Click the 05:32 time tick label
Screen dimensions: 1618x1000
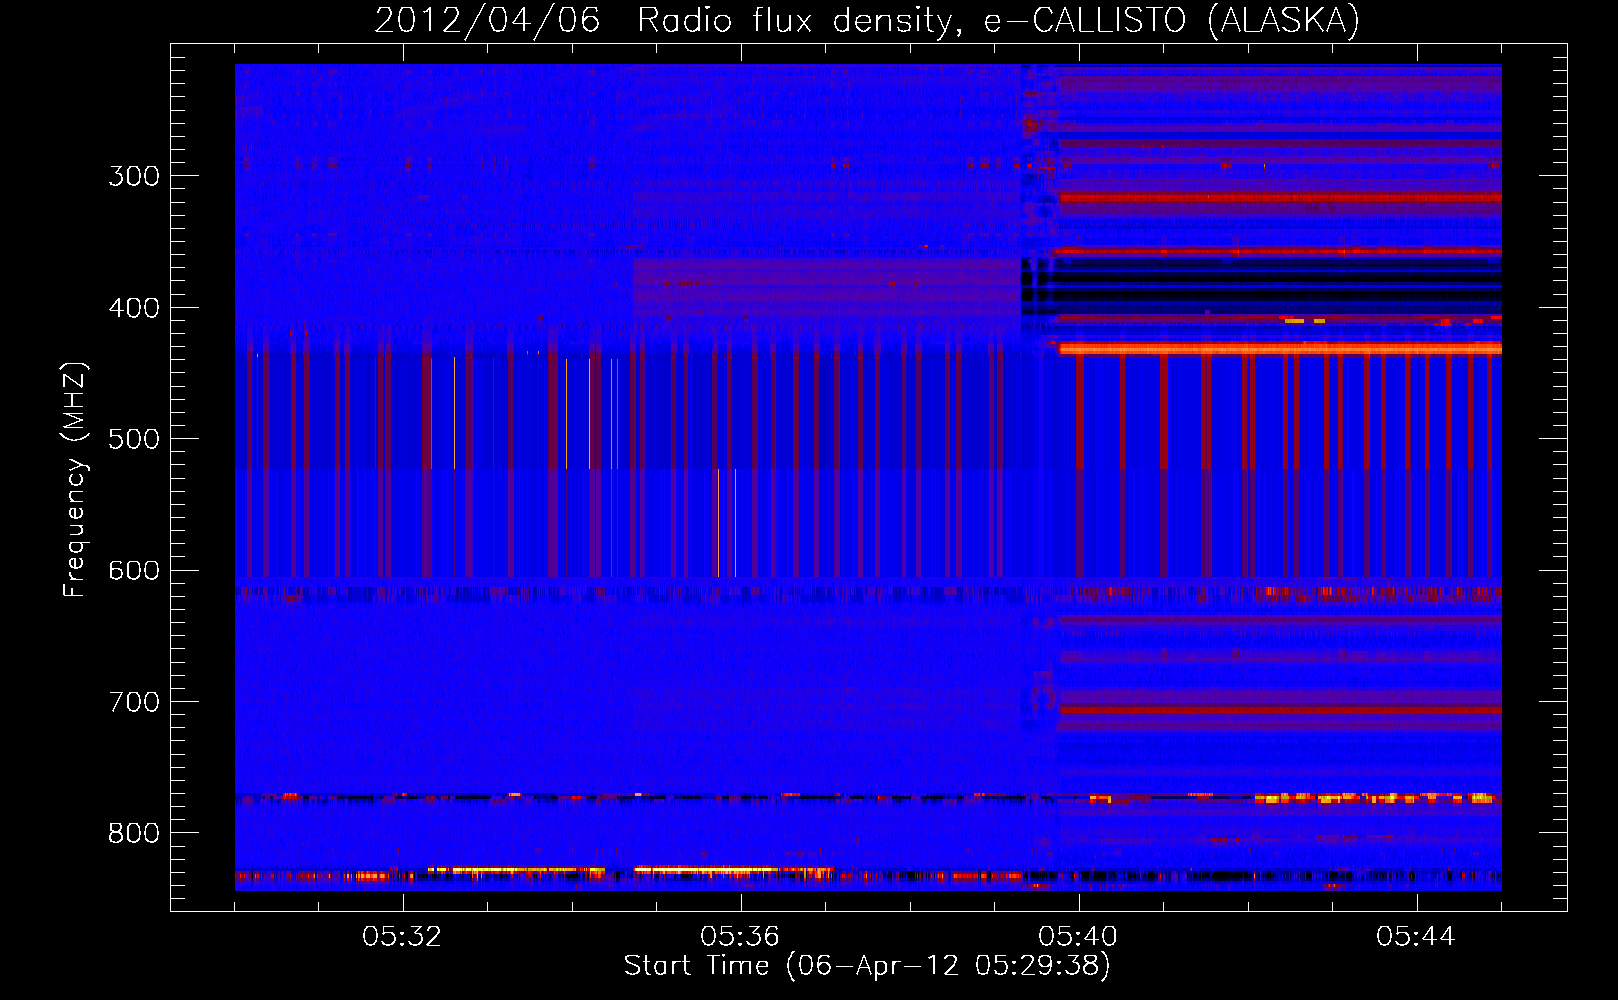402,937
